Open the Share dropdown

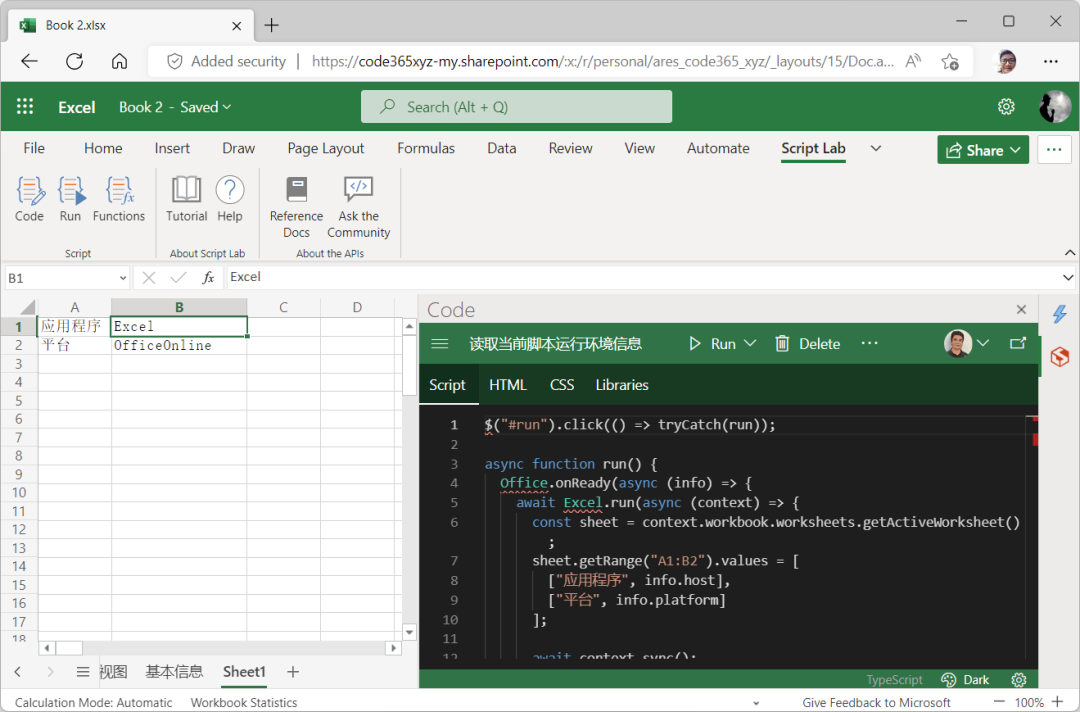[x=983, y=150]
